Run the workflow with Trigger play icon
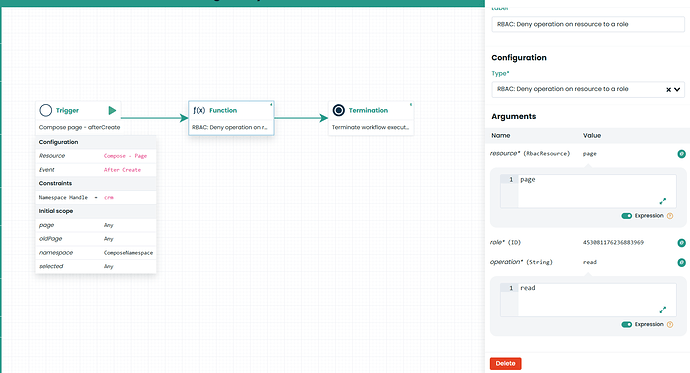 112,110
